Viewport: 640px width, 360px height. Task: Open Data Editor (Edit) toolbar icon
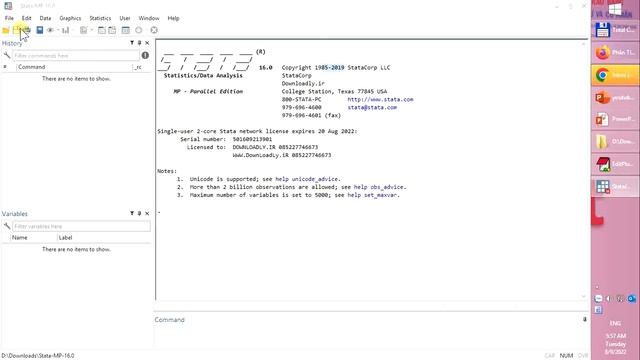tap(102, 30)
